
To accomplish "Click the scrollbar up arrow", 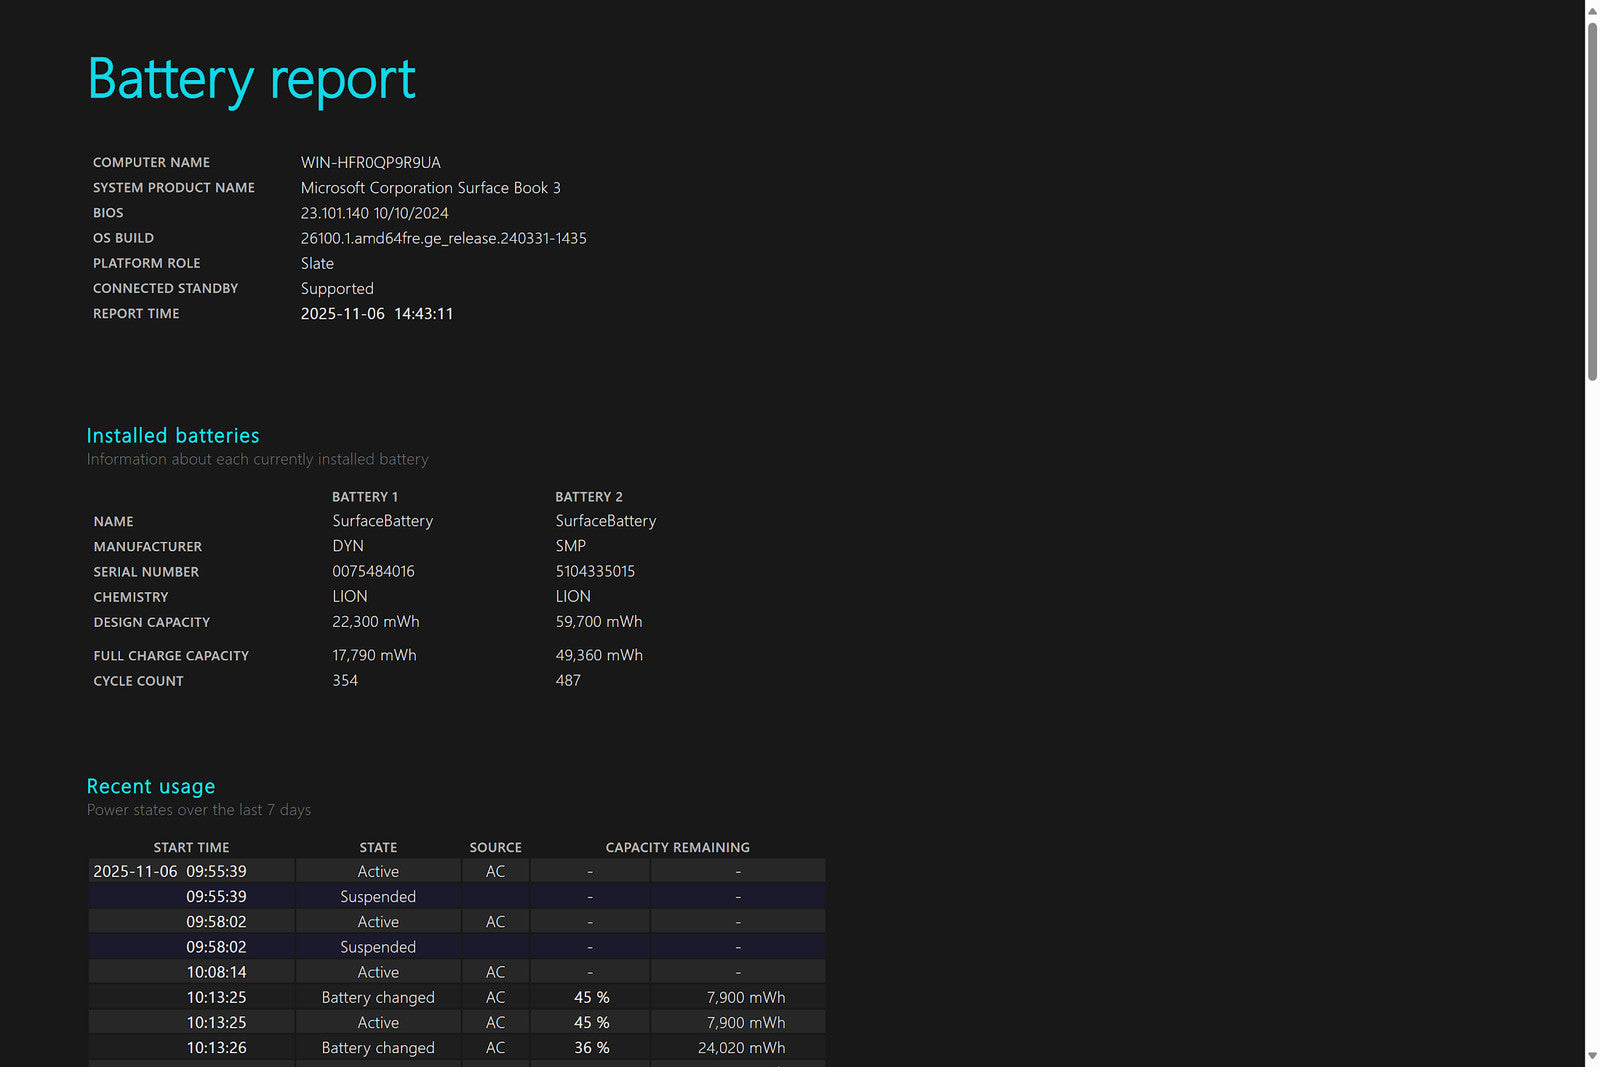I will click(x=1592, y=10).
